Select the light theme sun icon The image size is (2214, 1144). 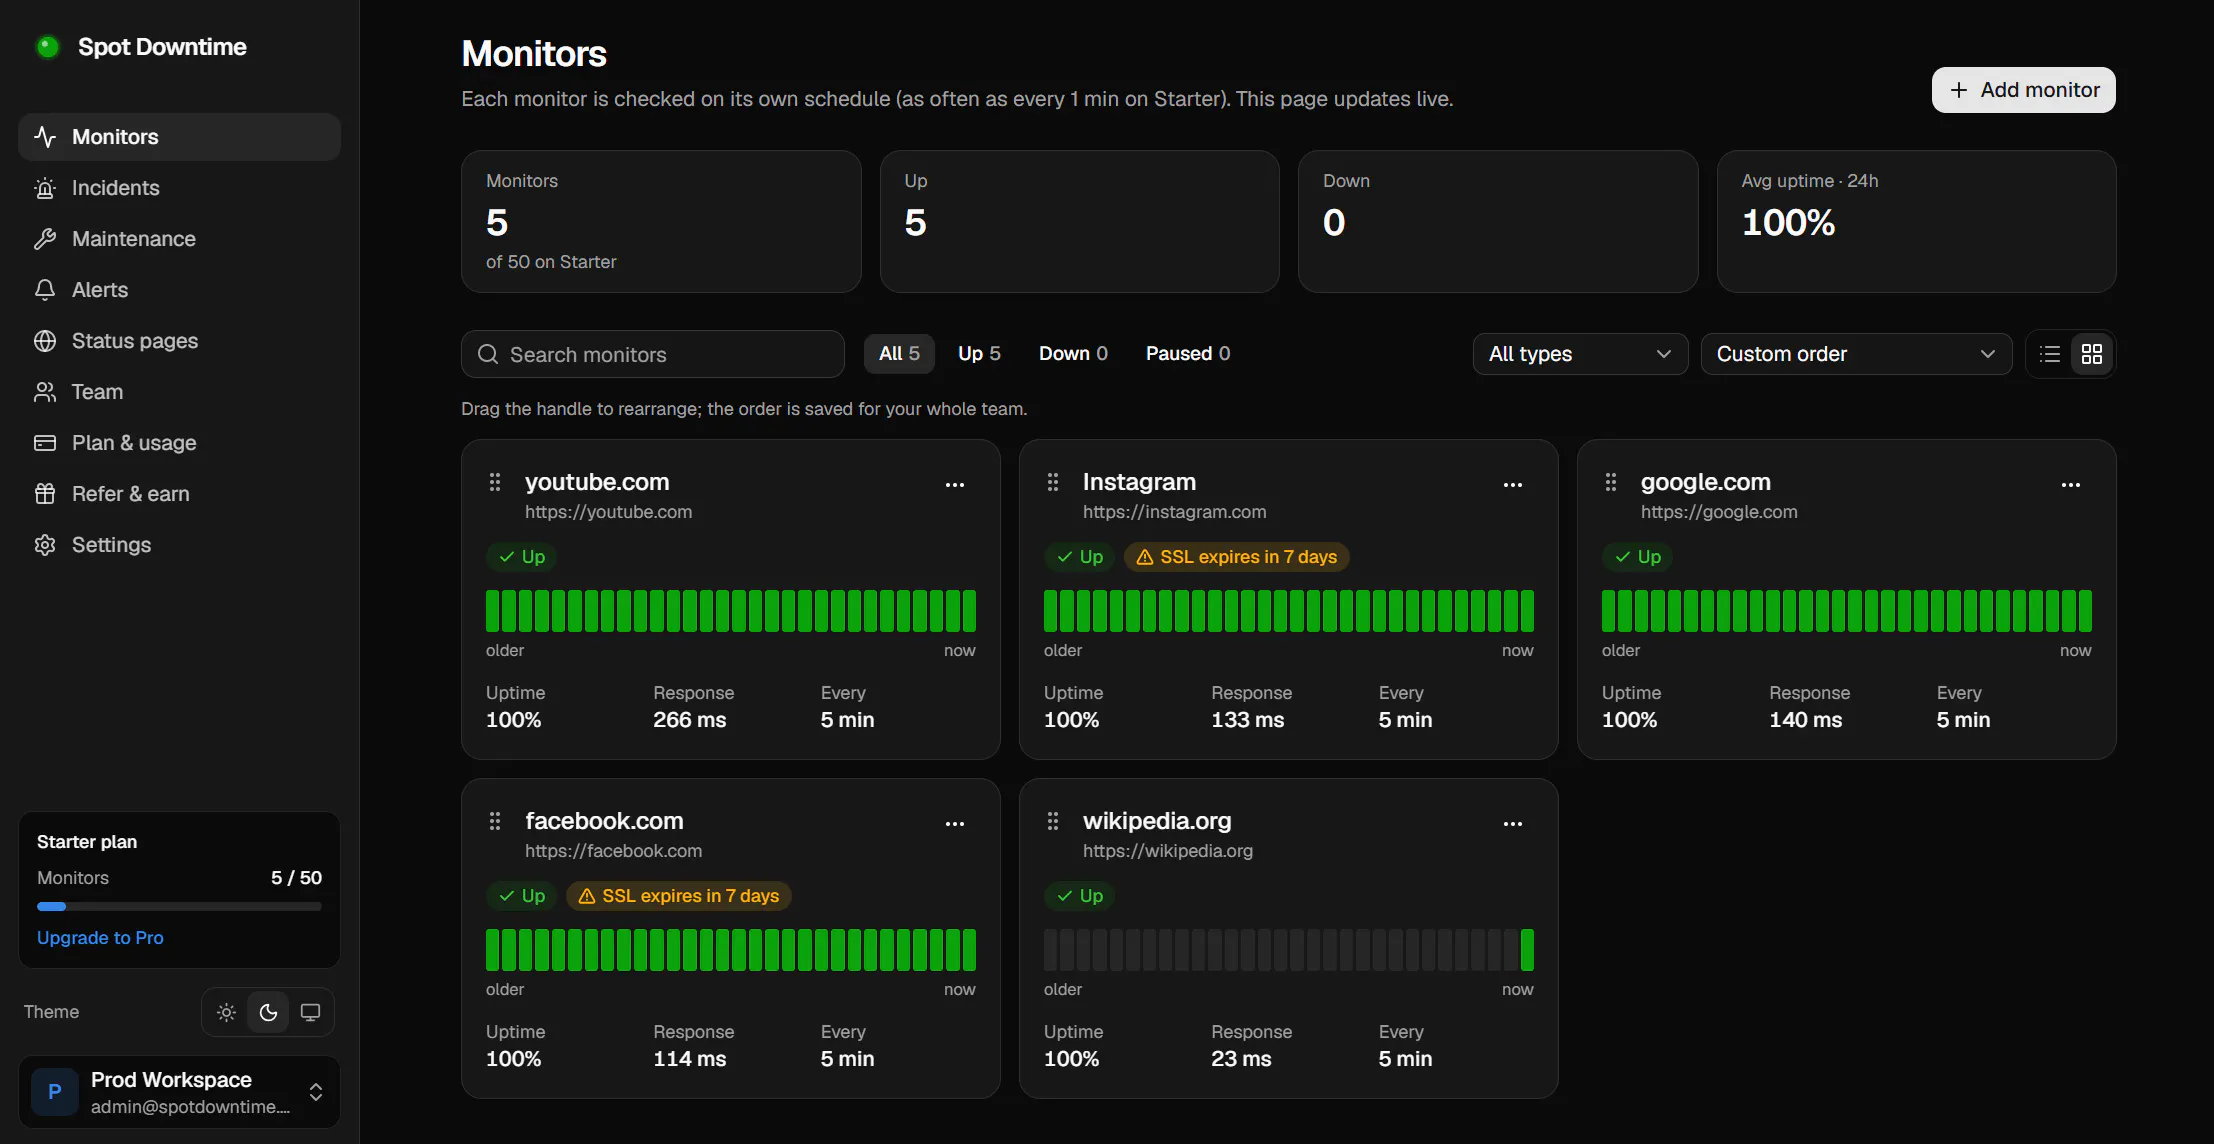(x=227, y=1012)
